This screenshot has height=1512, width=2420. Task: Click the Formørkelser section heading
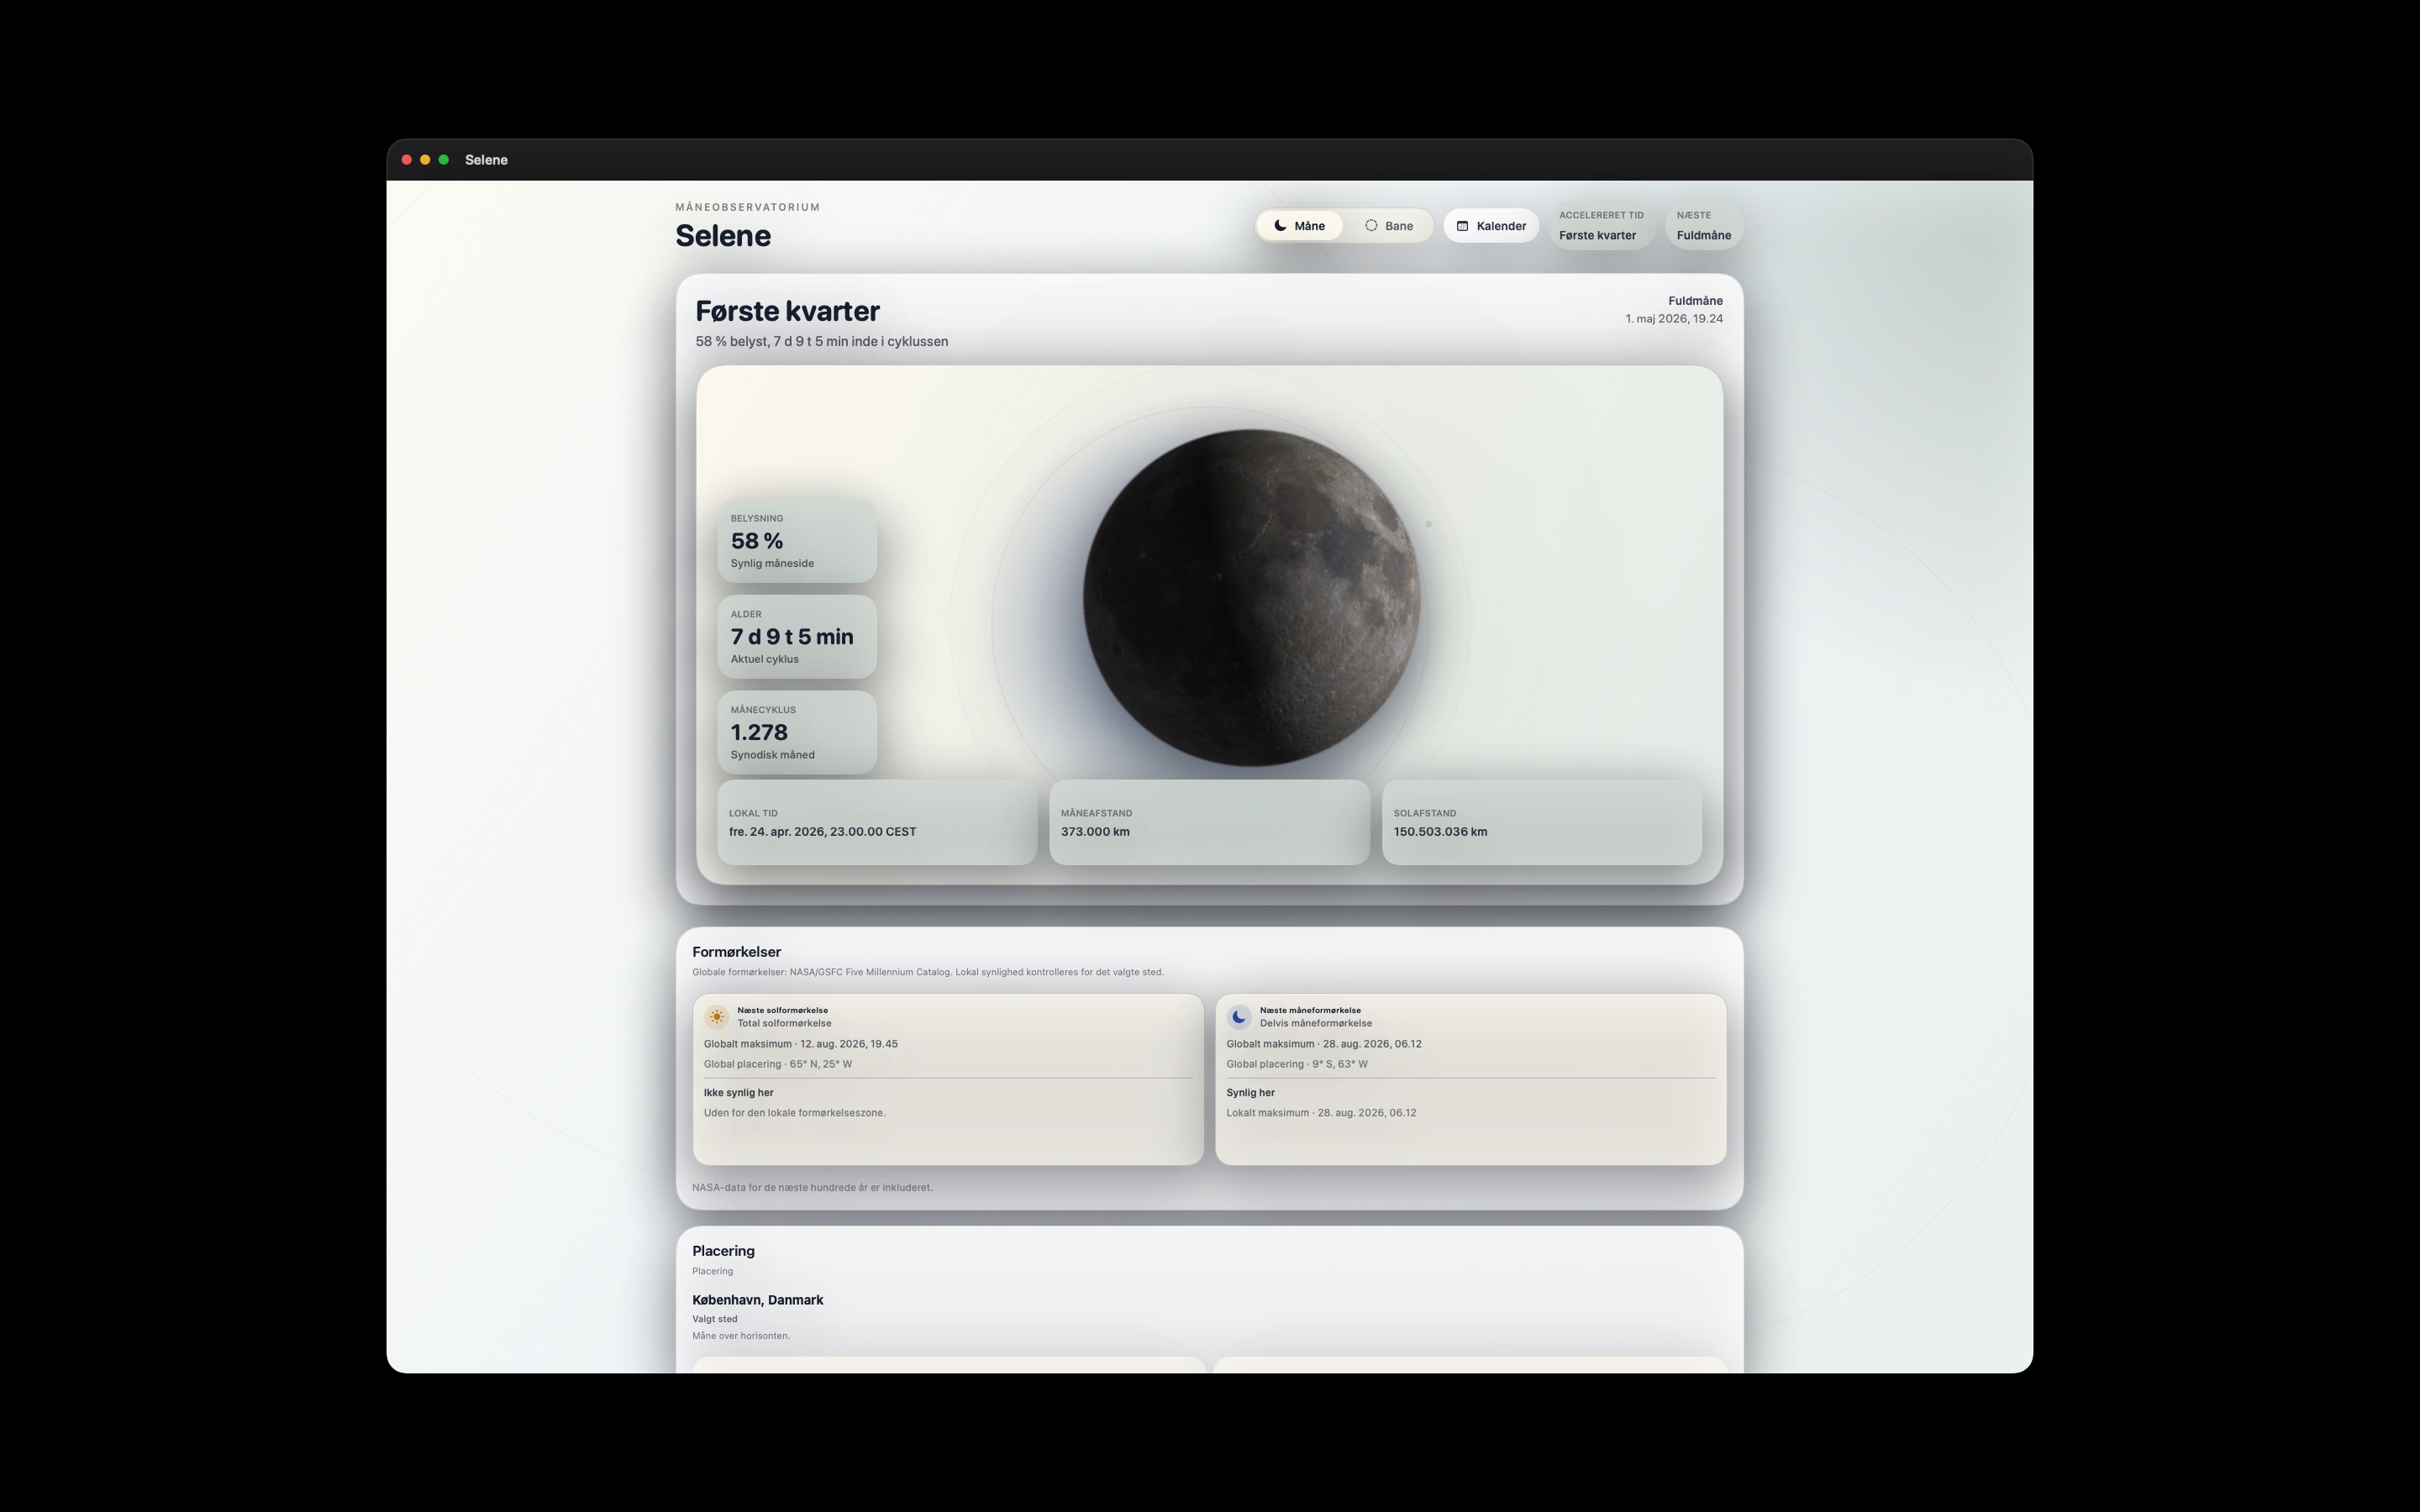(x=737, y=952)
